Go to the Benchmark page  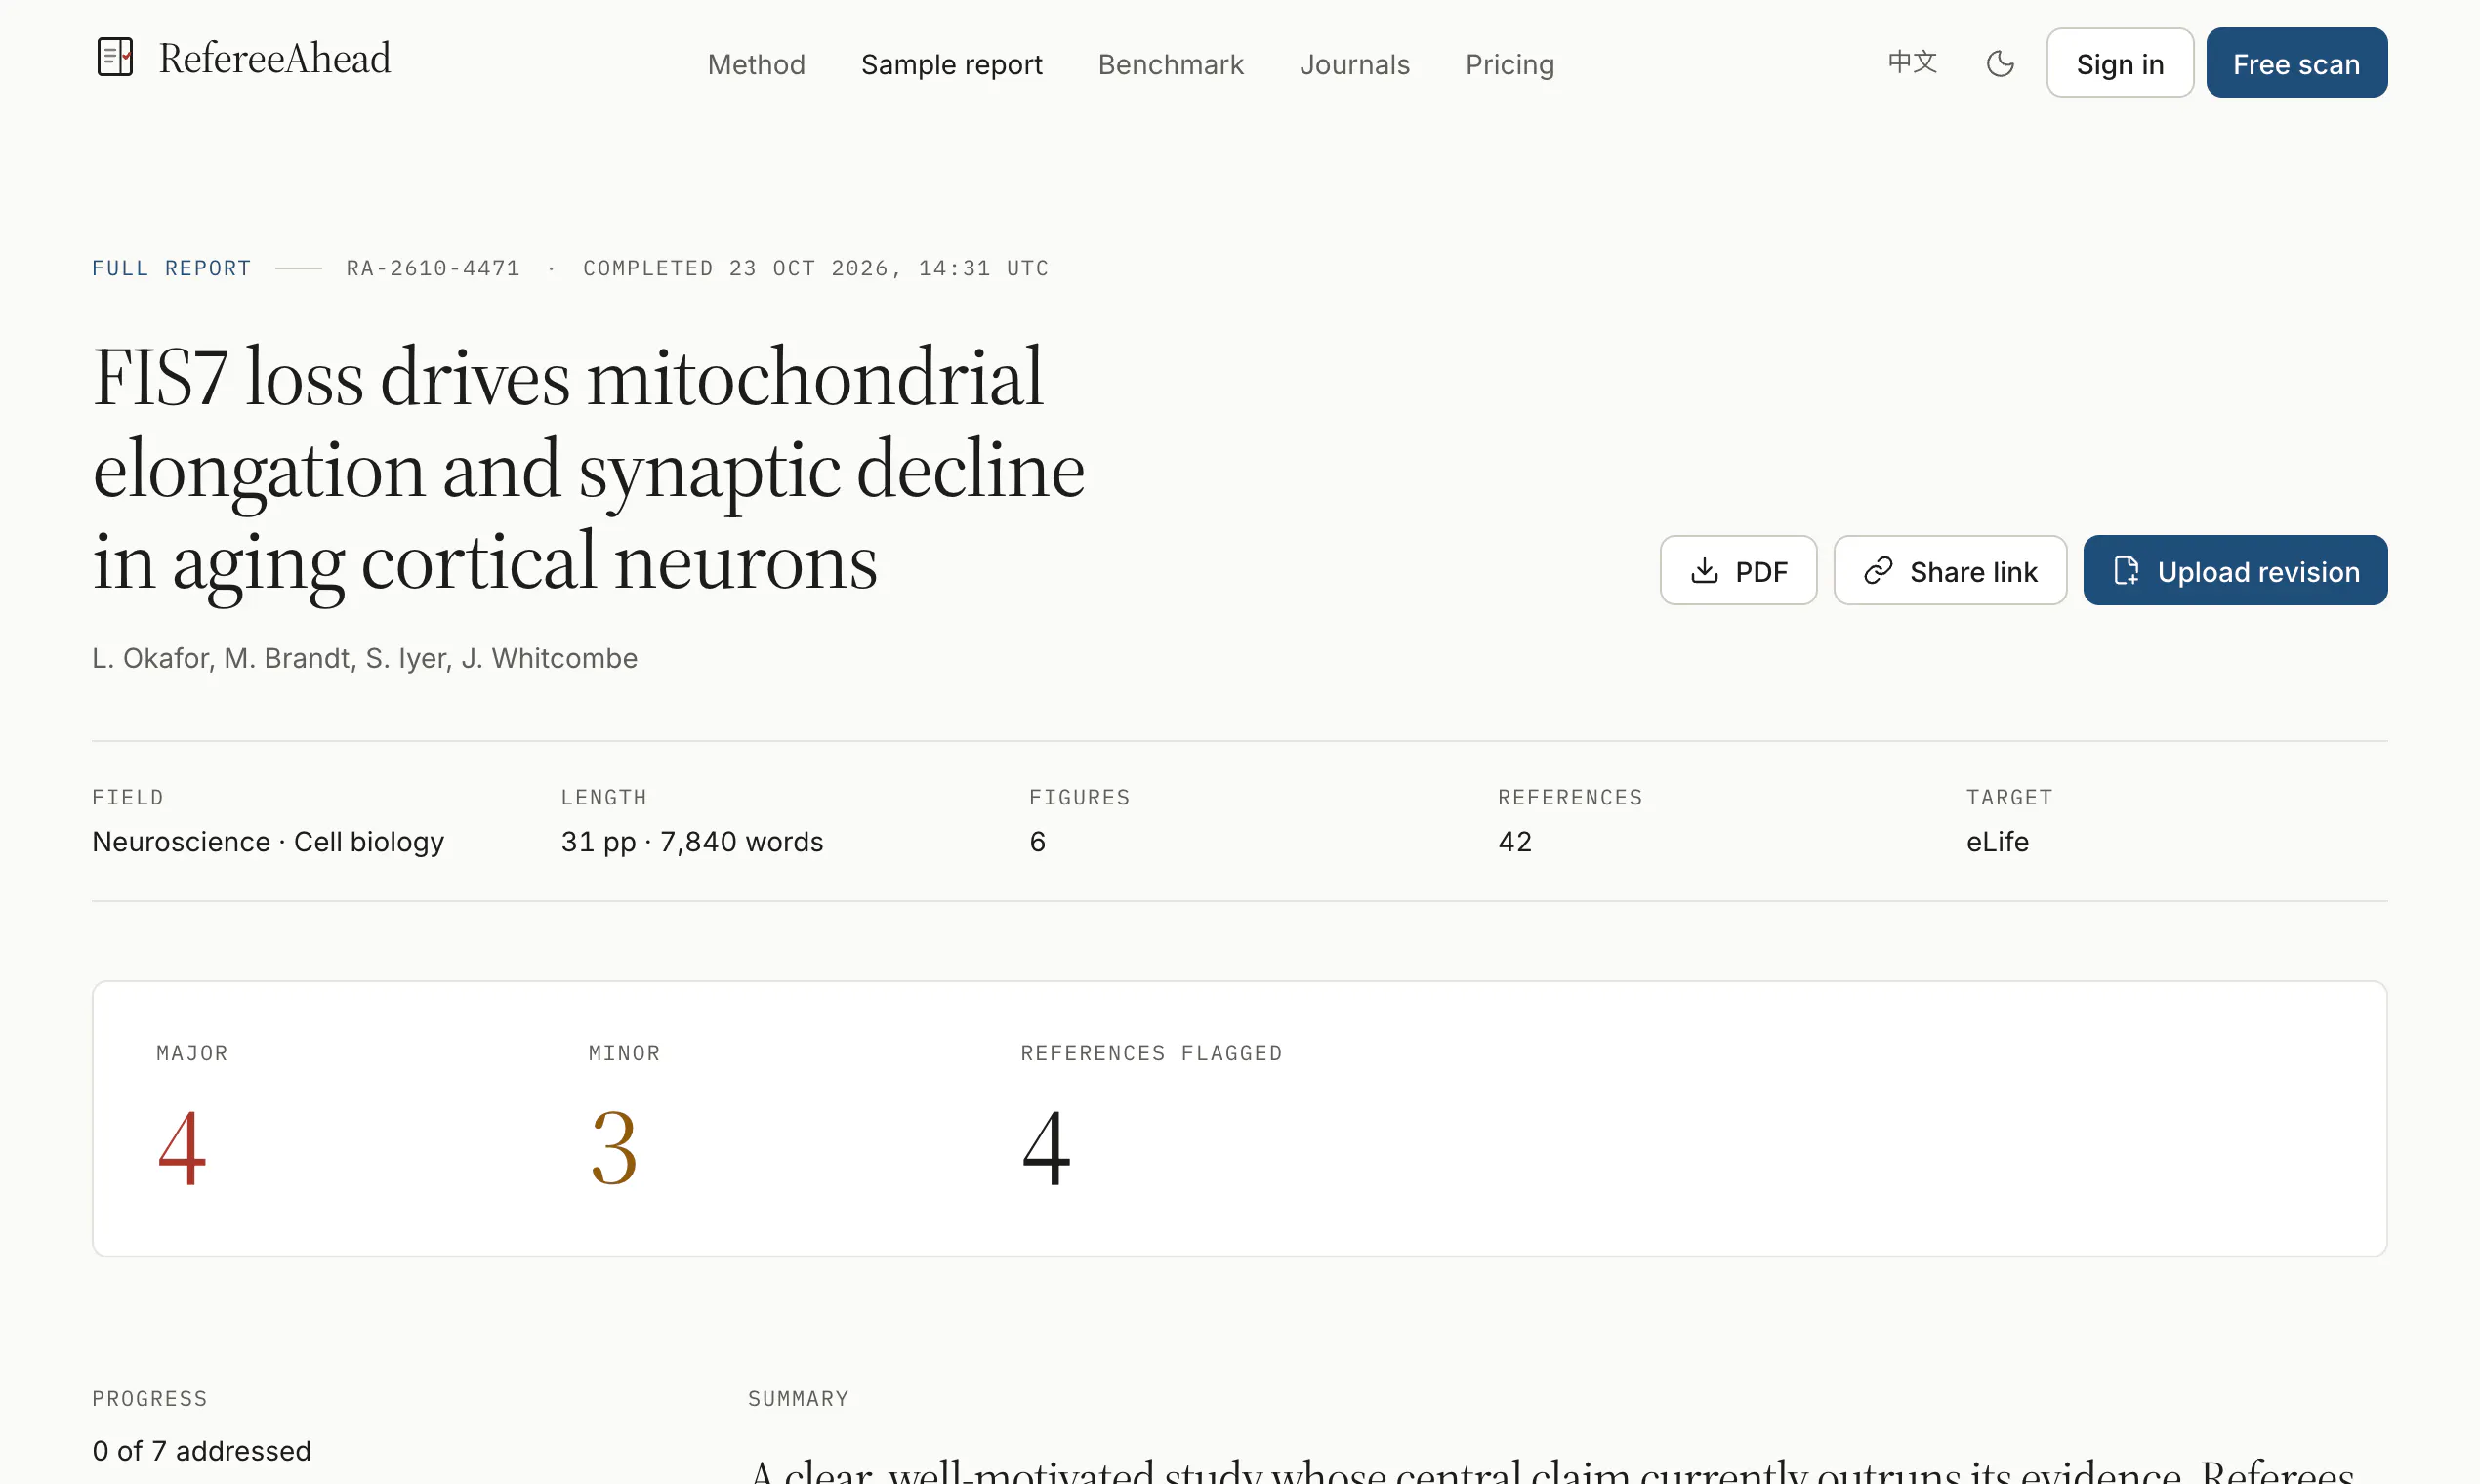[1170, 64]
